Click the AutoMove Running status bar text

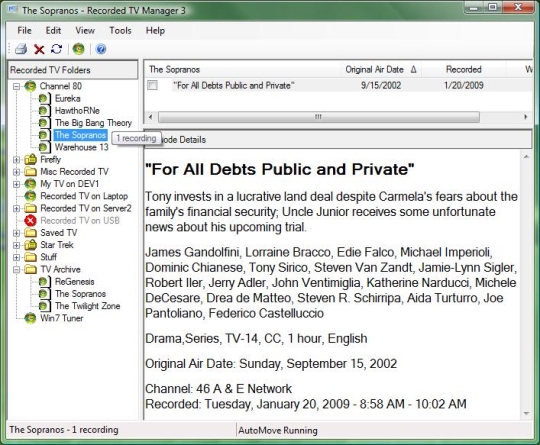(x=278, y=431)
